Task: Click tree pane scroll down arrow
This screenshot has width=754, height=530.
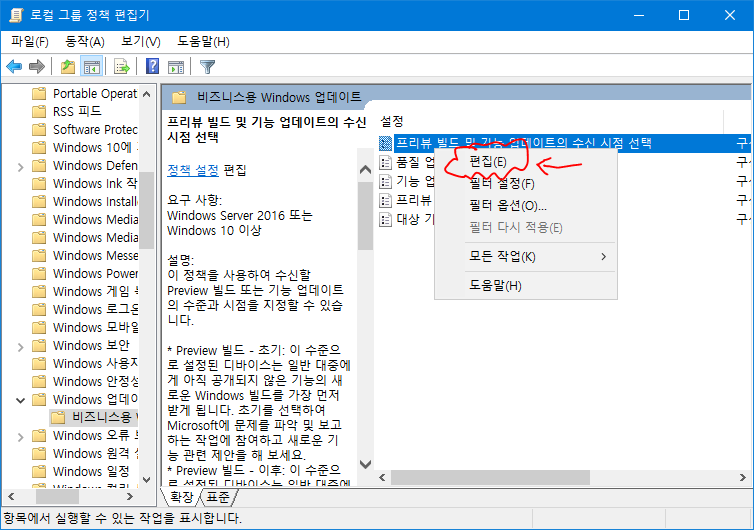Action: click(x=147, y=480)
